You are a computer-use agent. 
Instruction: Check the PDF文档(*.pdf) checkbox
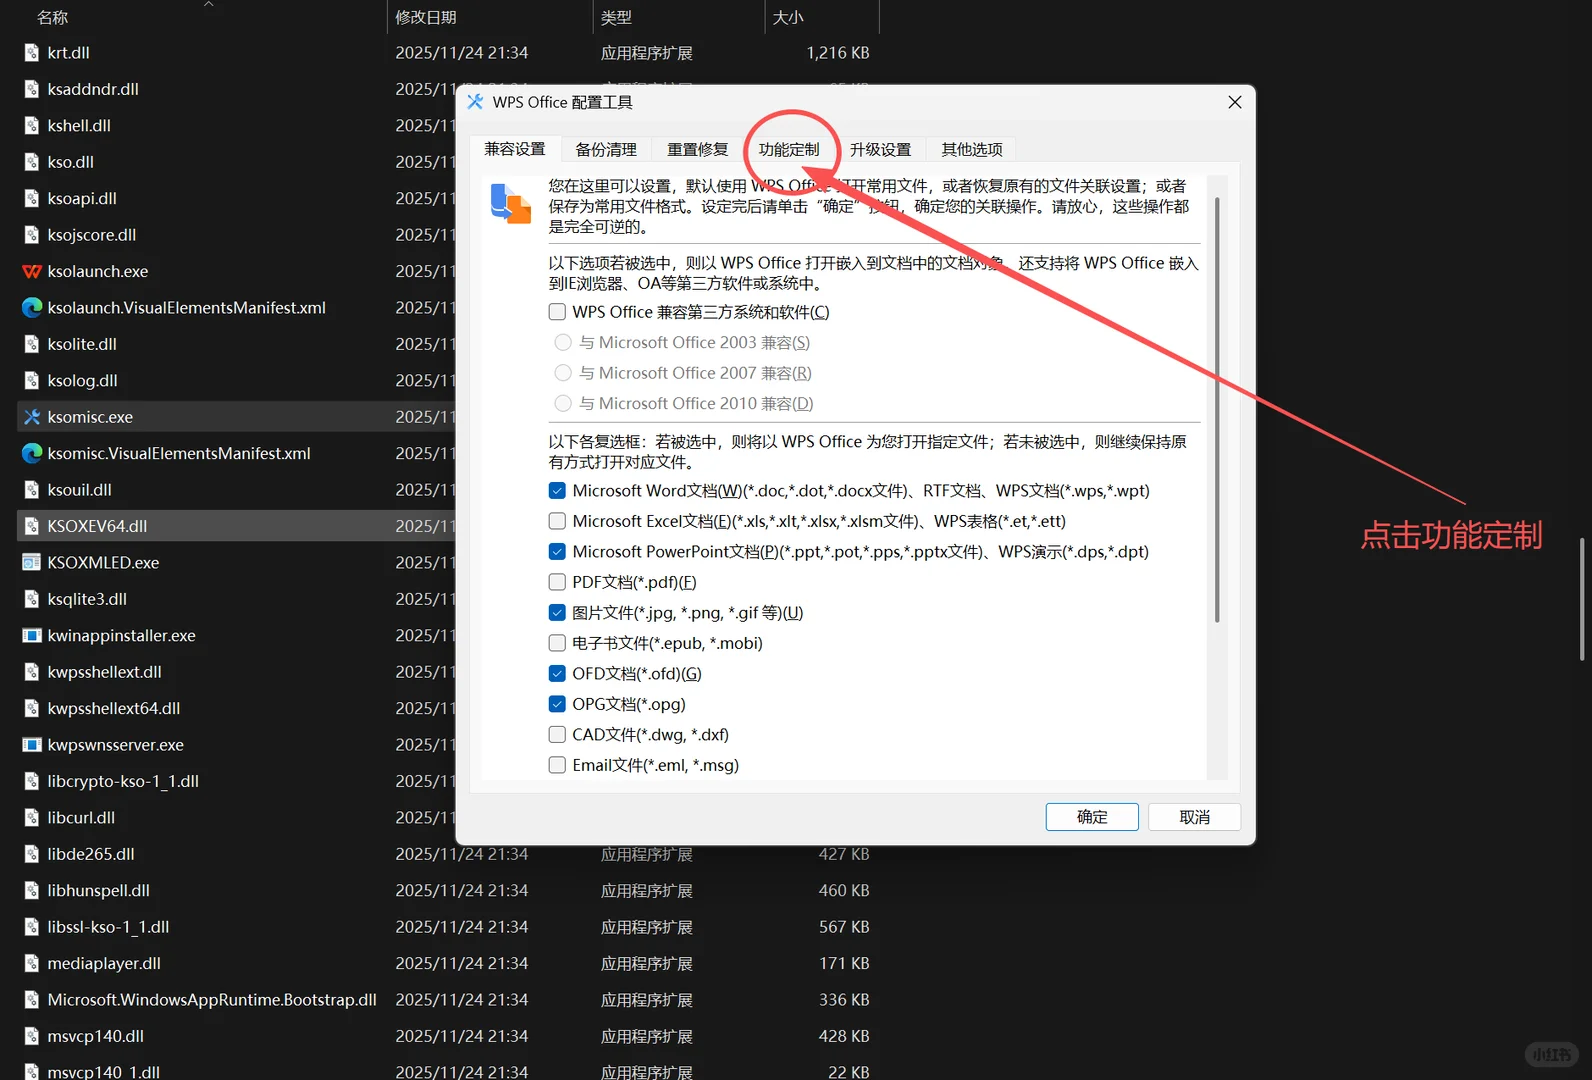557,582
